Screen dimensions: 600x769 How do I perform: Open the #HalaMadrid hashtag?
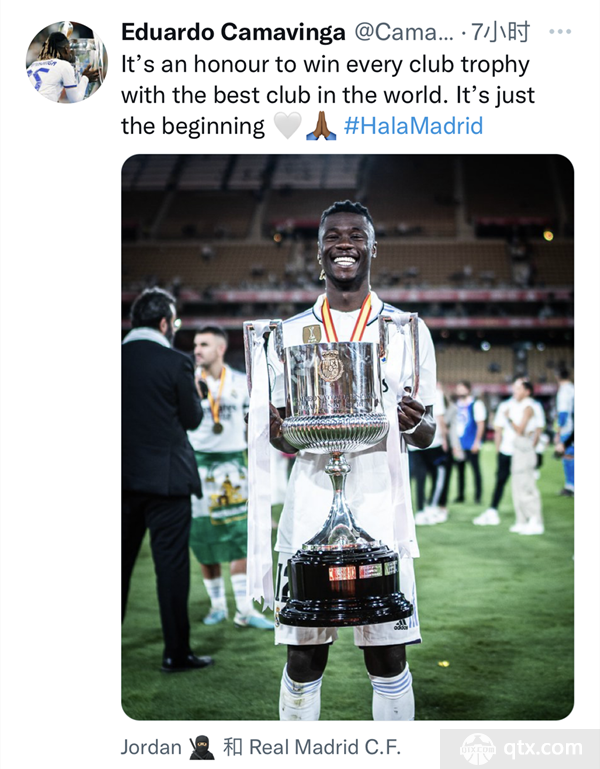tap(413, 126)
